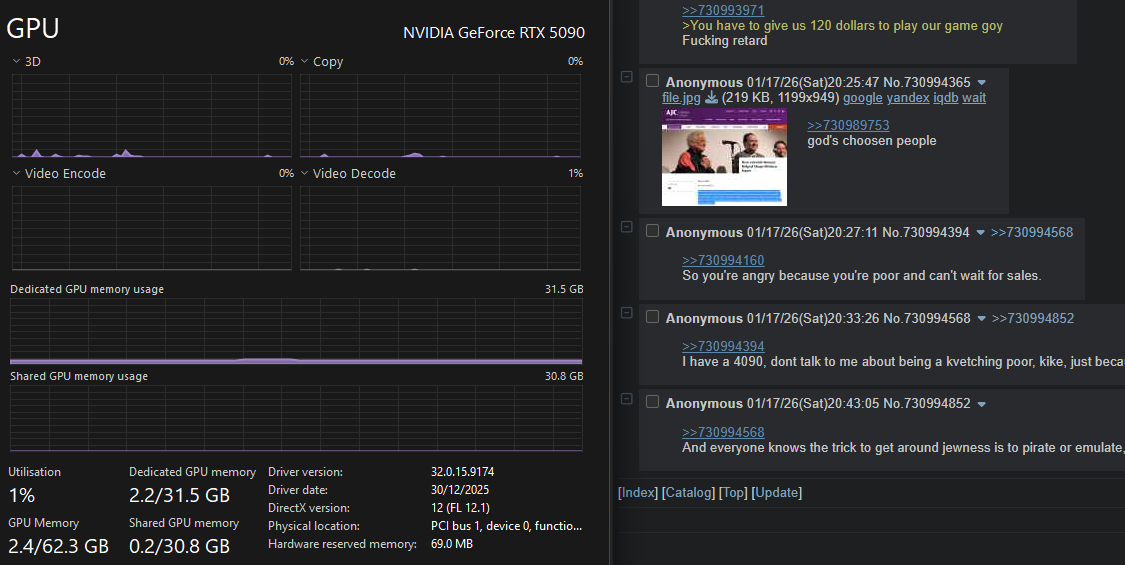Click the Update thread link

pyautogui.click(x=776, y=492)
